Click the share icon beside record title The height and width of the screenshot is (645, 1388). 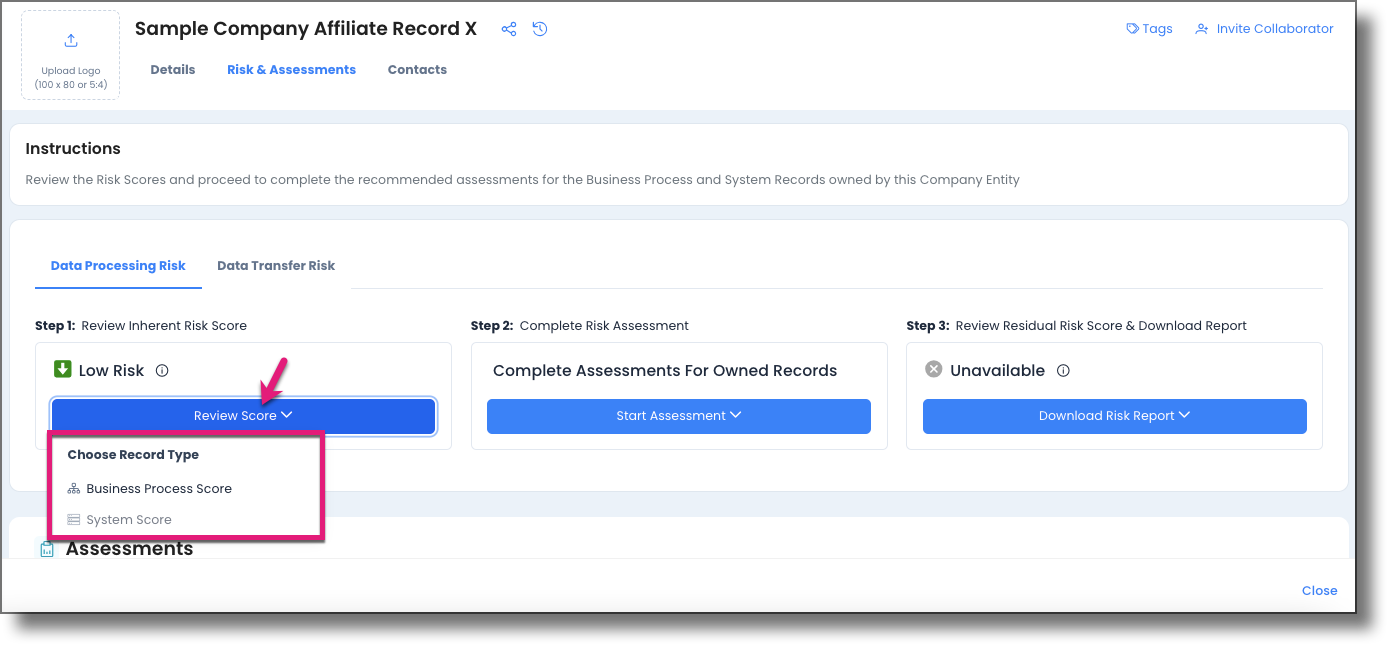click(509, 29)
